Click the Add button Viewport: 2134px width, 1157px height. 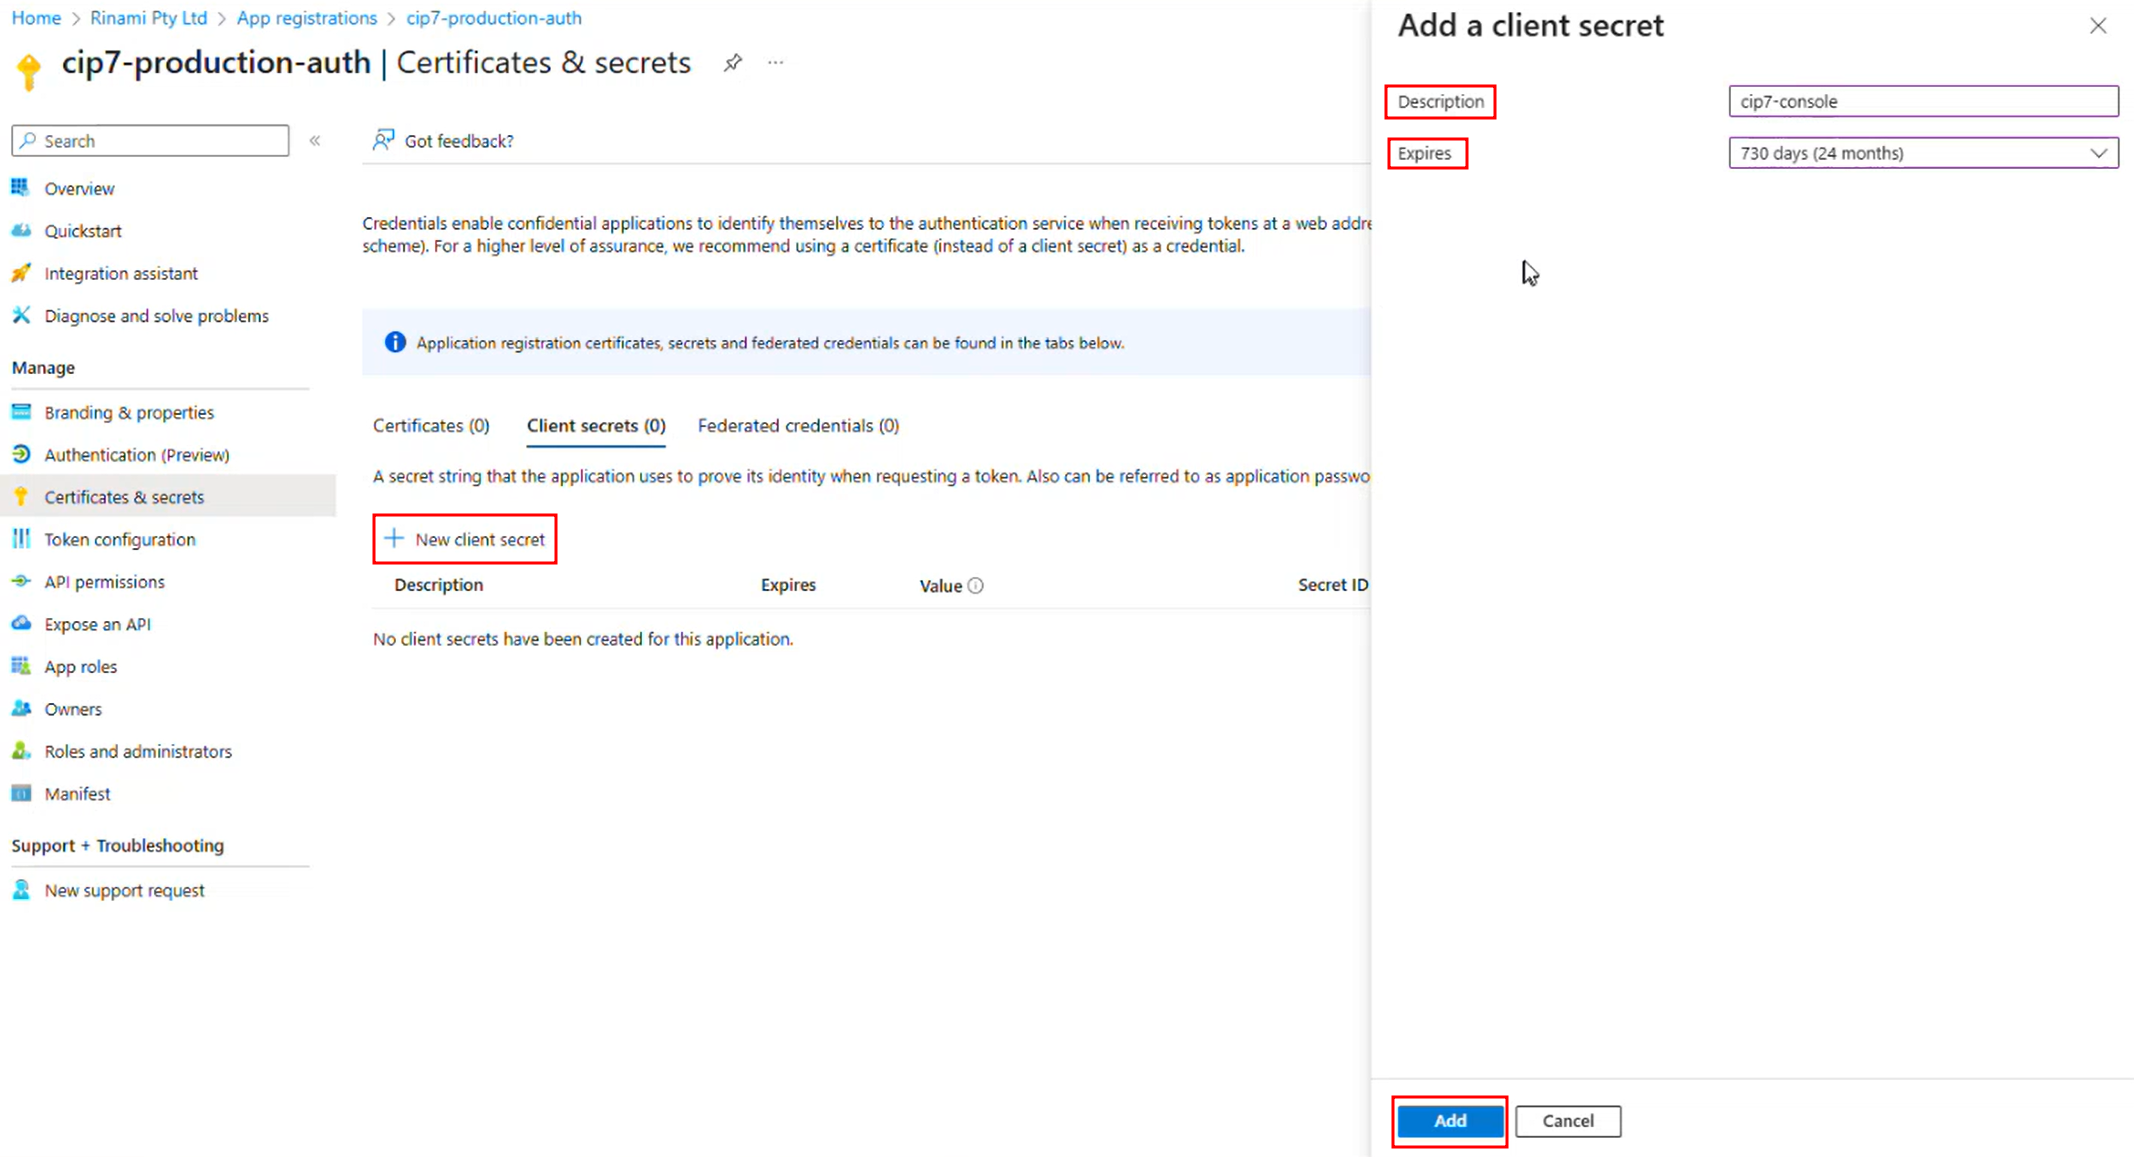pyautogui.click(x=1450, y=1121)
